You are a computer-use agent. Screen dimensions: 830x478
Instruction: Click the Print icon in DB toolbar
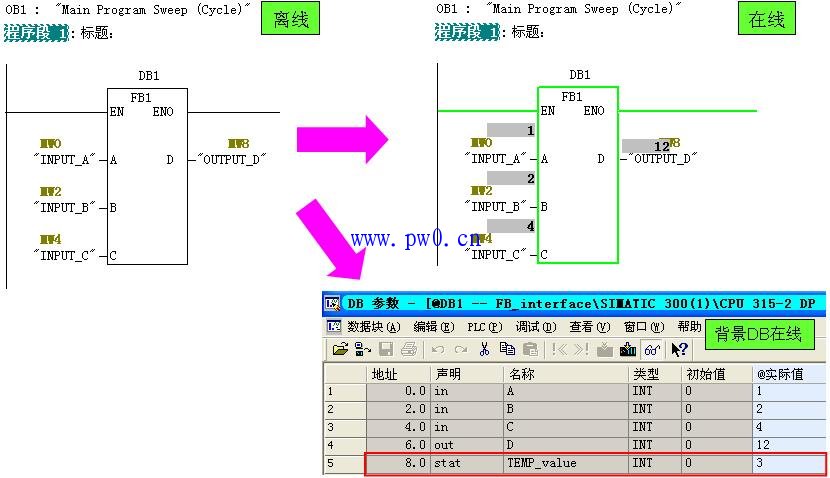pyautogui.click(x=408, y=349)
